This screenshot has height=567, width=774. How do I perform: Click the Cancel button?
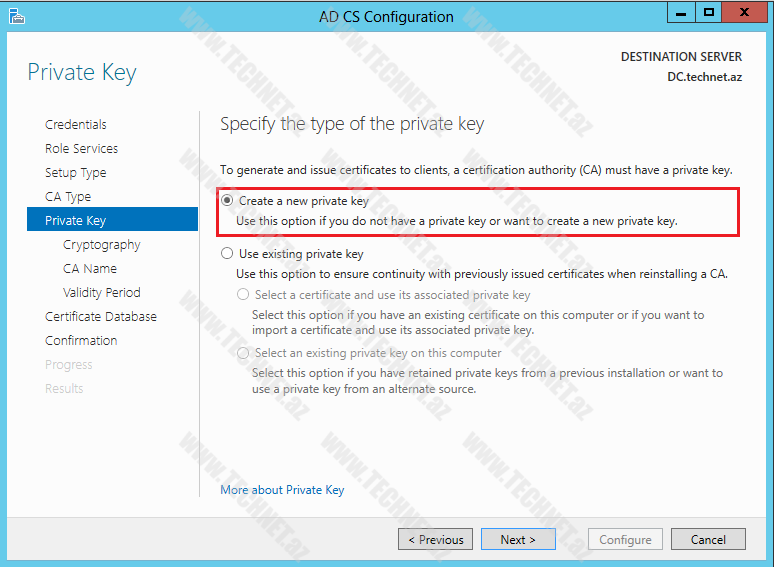708,540
